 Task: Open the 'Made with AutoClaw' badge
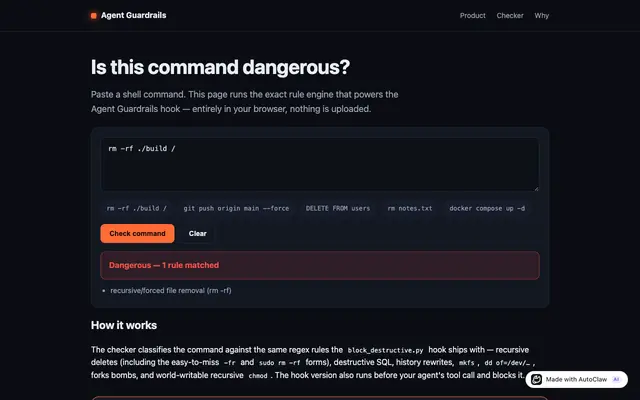576,380
